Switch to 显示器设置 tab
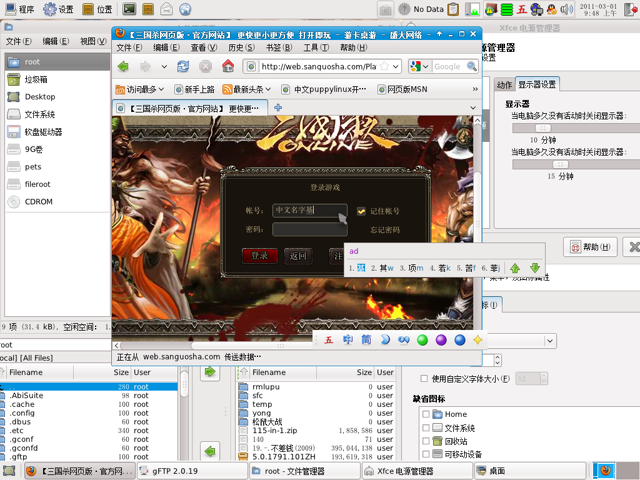 pyautogui.click(x=537, y=84)
